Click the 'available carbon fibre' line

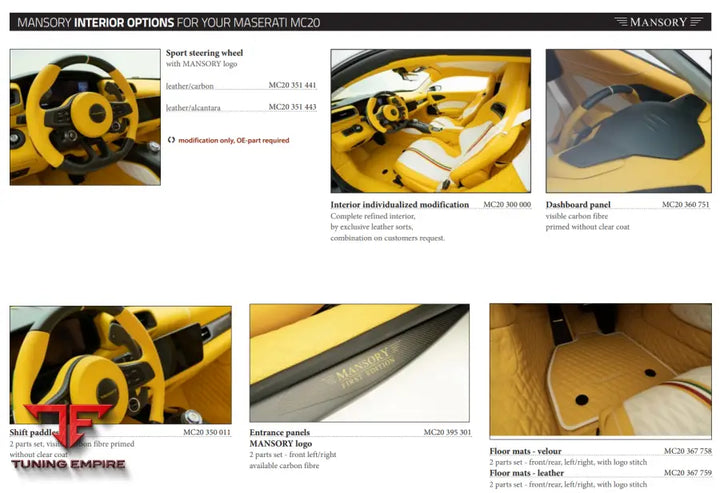pyautogui.click(x=284, y=466)
